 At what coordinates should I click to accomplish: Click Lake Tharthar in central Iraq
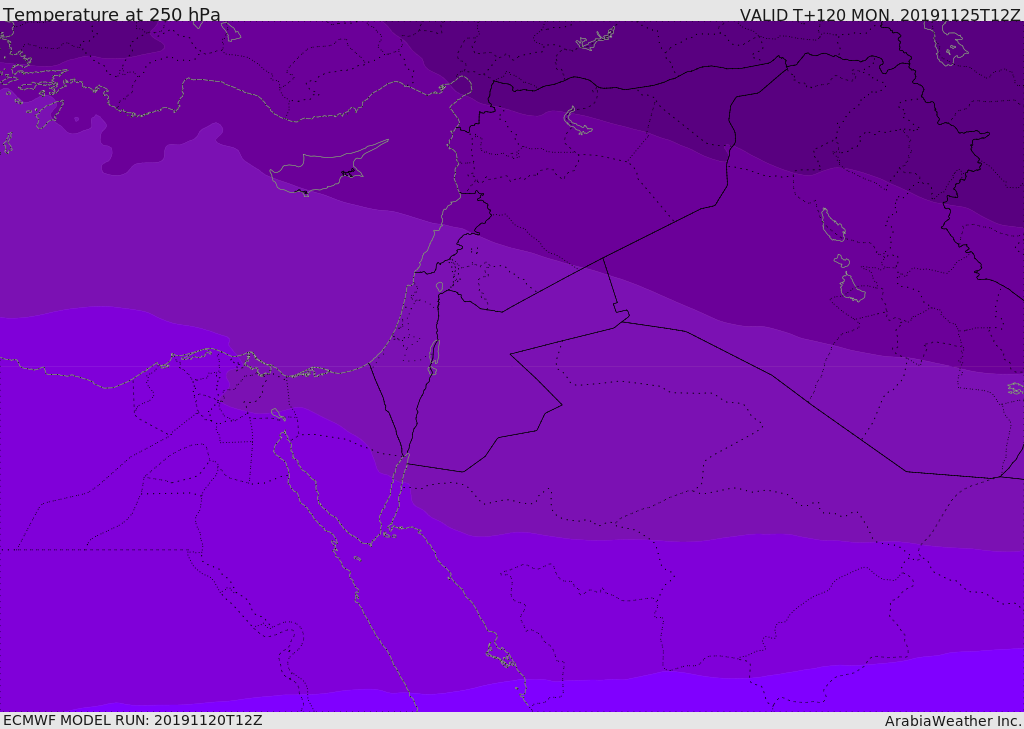832,225
